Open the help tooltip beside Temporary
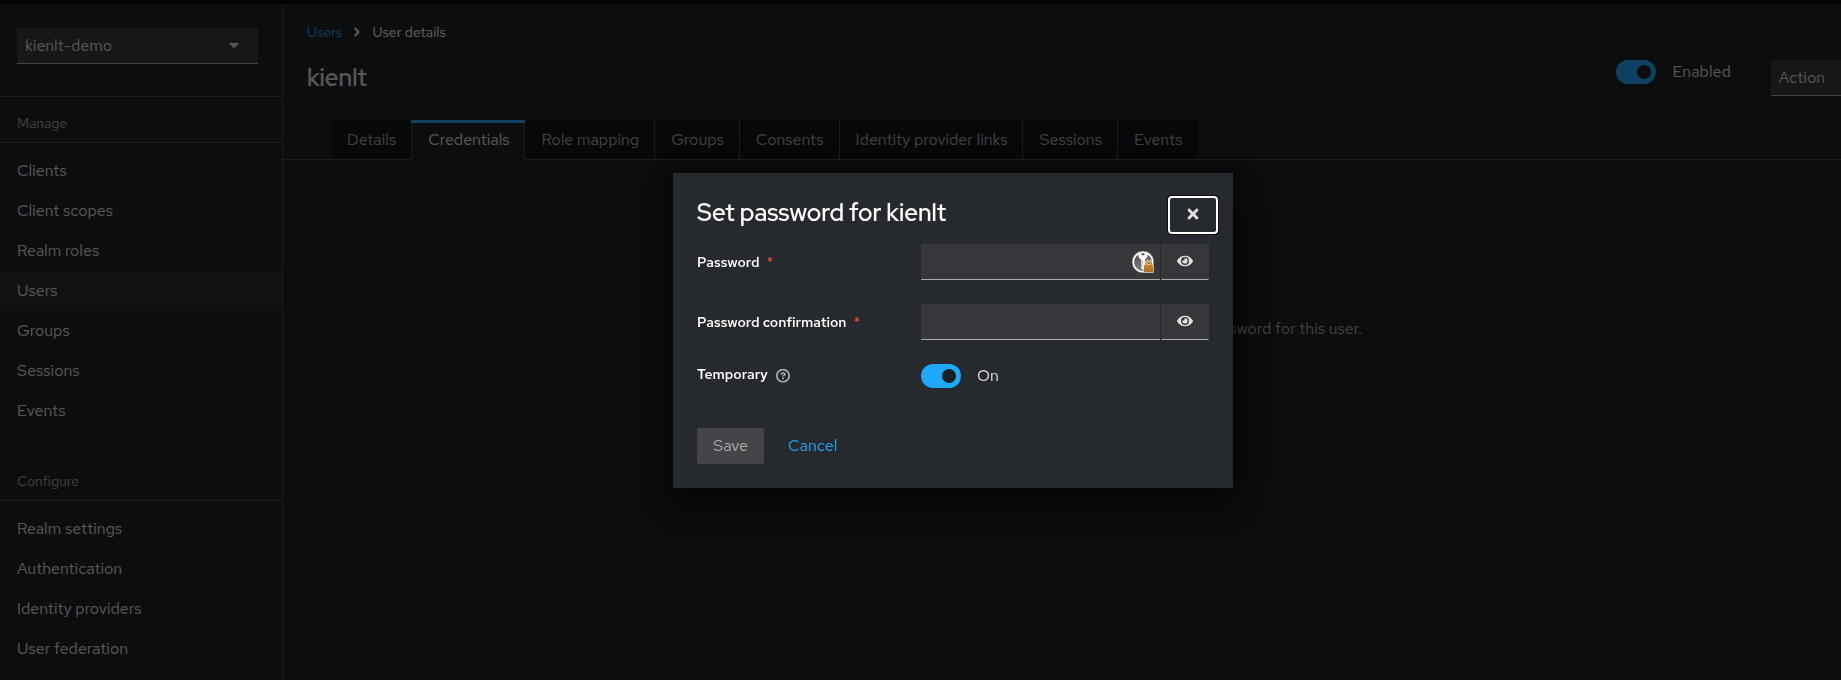 click(782, 375)
